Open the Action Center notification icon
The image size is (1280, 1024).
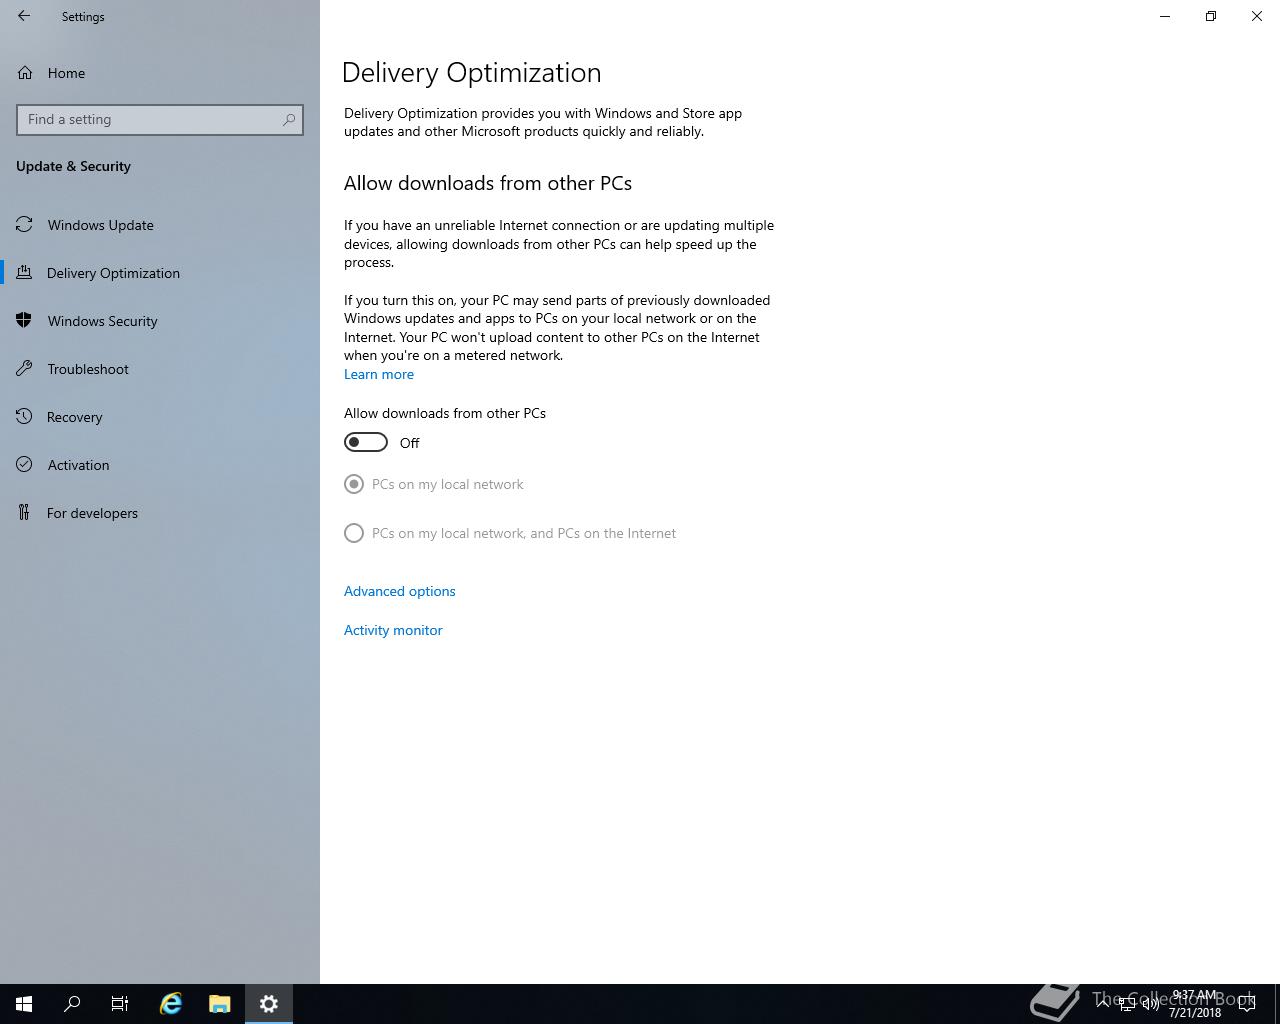point(1248,1004)
